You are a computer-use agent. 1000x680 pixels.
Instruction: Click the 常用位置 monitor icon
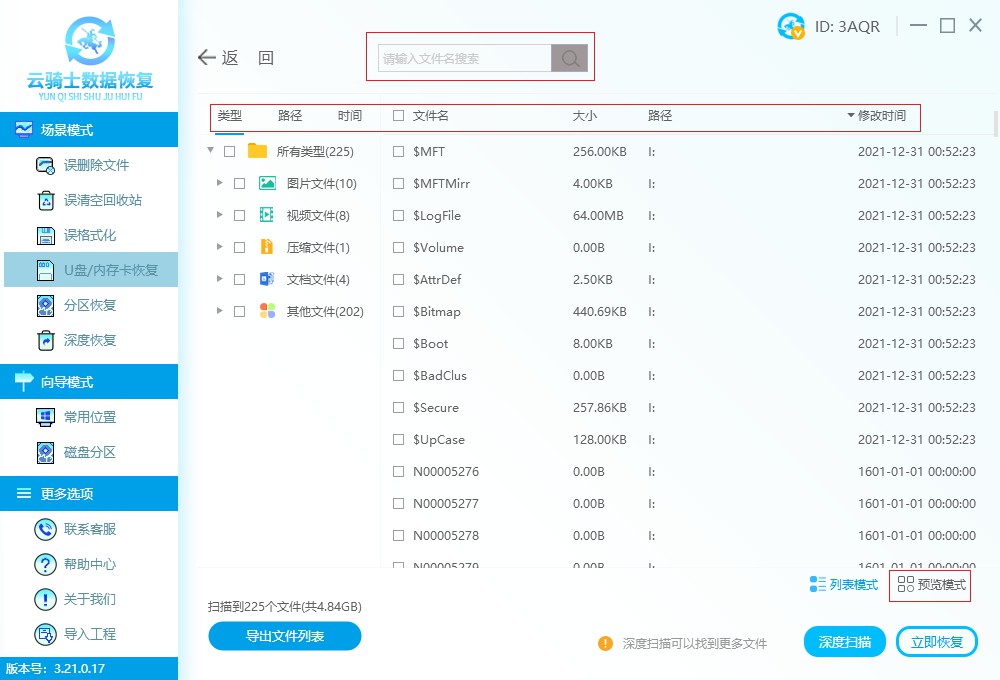click(x=45, y=417)
